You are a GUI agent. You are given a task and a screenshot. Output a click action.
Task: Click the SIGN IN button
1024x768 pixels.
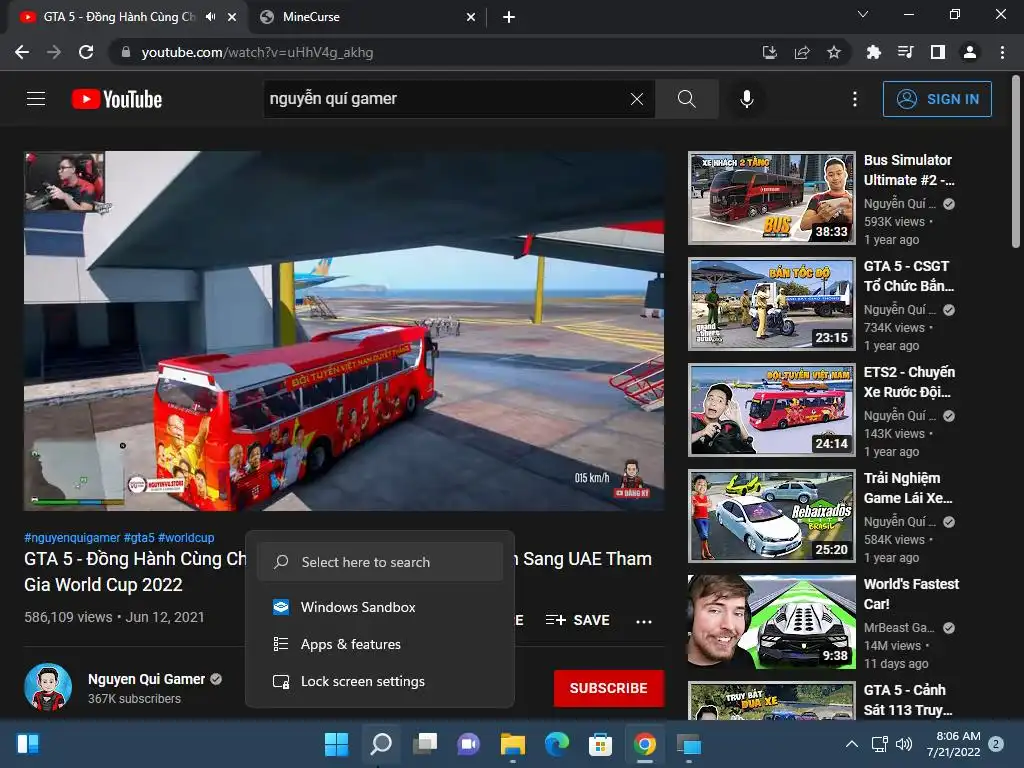[936, 99]
